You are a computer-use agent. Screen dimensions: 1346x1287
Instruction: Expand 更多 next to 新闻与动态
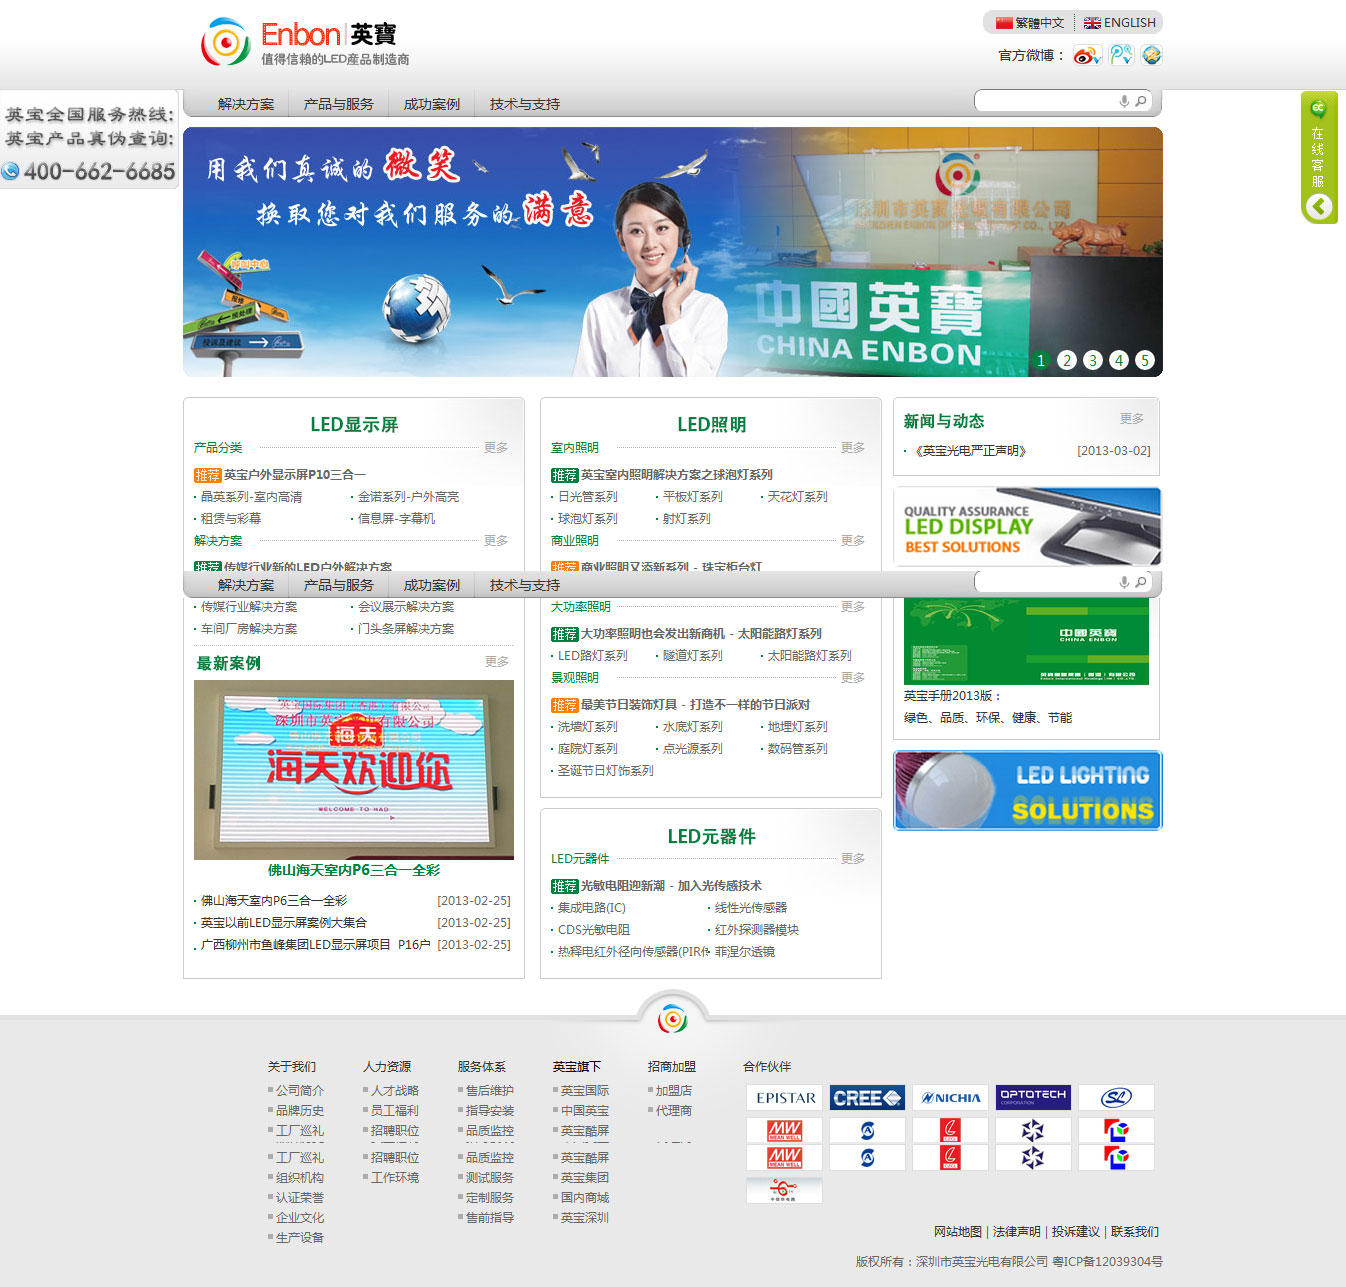click(1132, 419)
